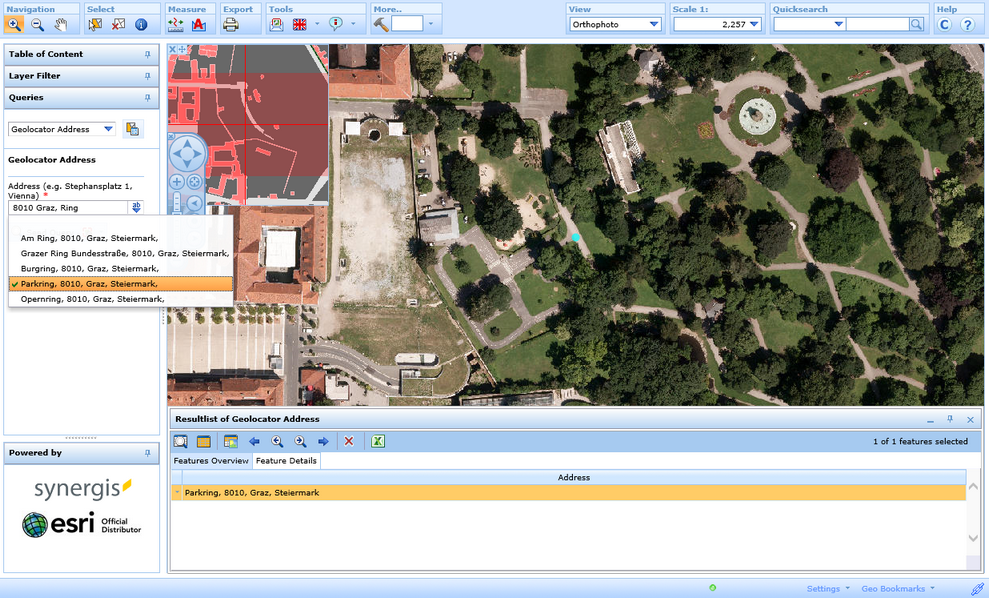Select the text annotation measure tool
The height and width of the screenshot is (598, 989).
click(198, 24)
